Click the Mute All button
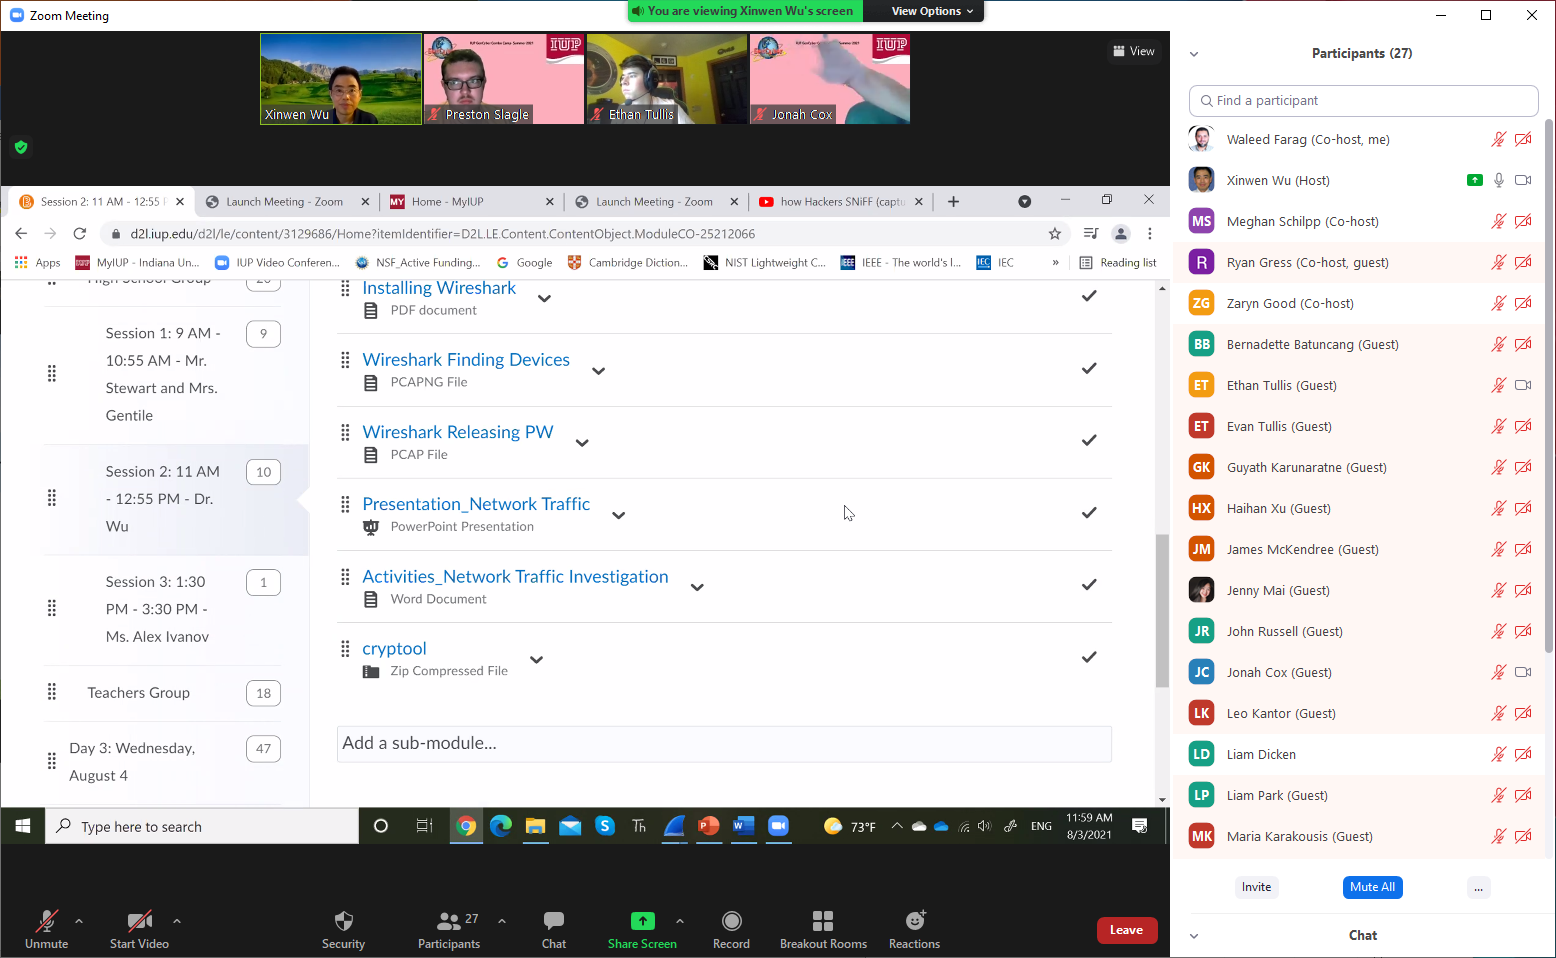Viewport: 1556px width, 958px height. tap(1372, 887)
